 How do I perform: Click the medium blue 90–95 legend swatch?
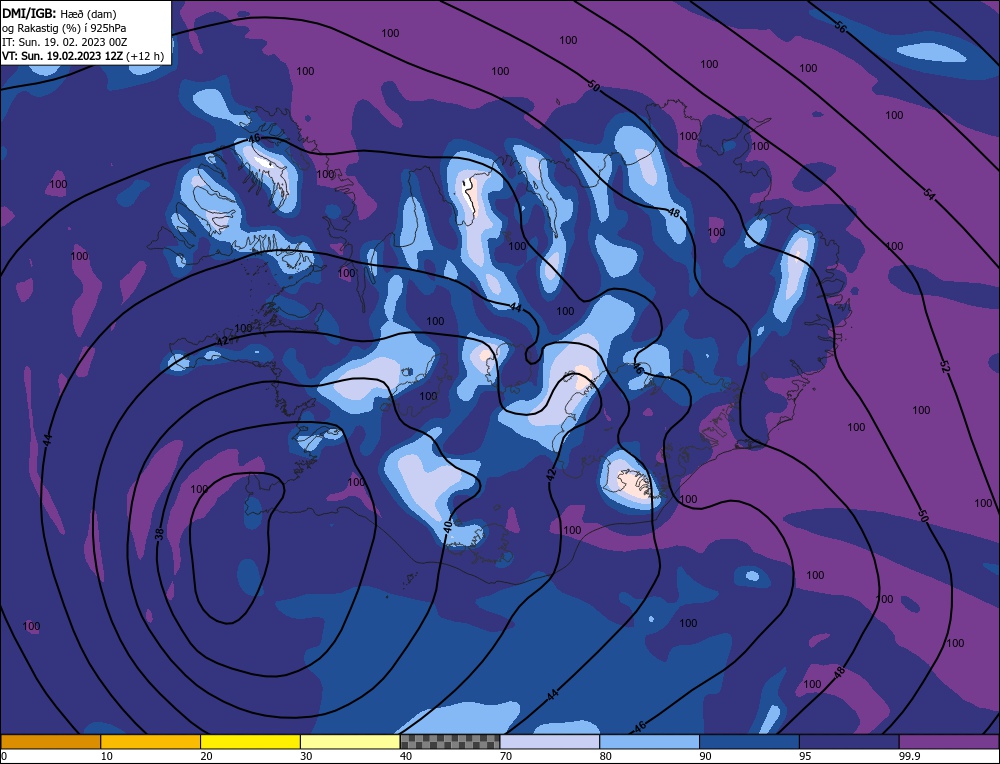pyautogui.click(x=749, y=741)
